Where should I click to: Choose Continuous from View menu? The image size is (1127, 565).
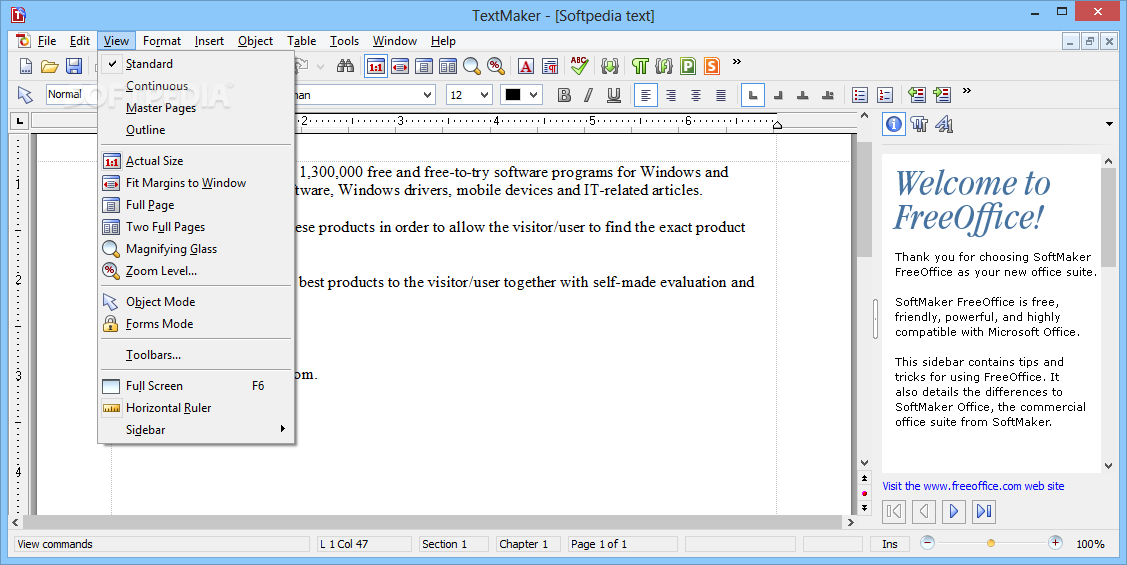(x=196, y=86)
